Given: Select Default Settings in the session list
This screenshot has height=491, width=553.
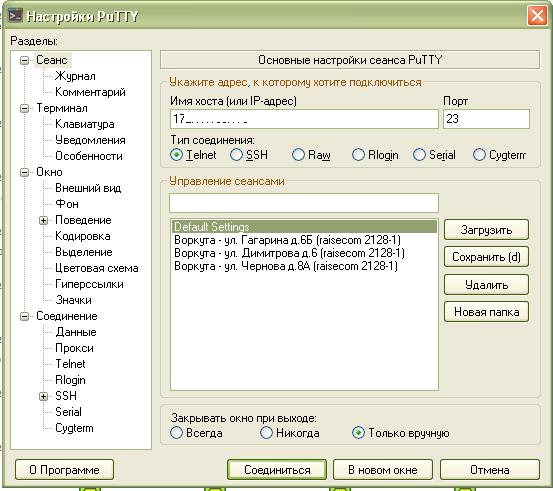Looking at the screenshot, I should (x=304, y=227).
